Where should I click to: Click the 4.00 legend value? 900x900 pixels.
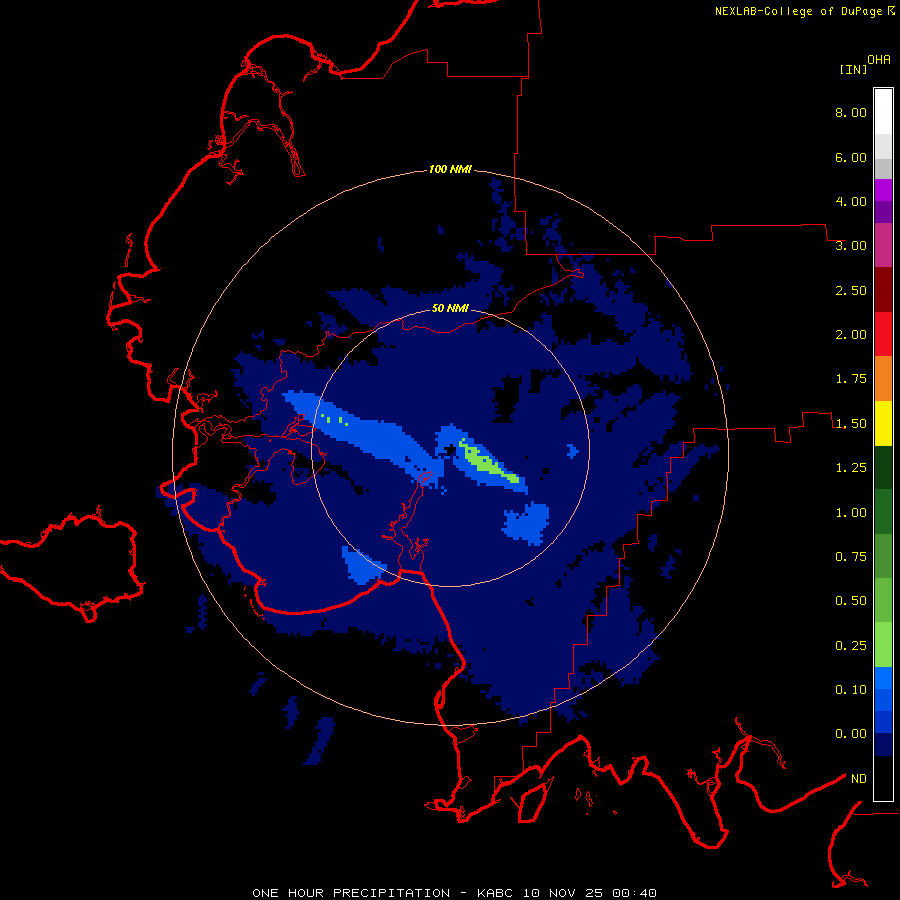point(851,201)
